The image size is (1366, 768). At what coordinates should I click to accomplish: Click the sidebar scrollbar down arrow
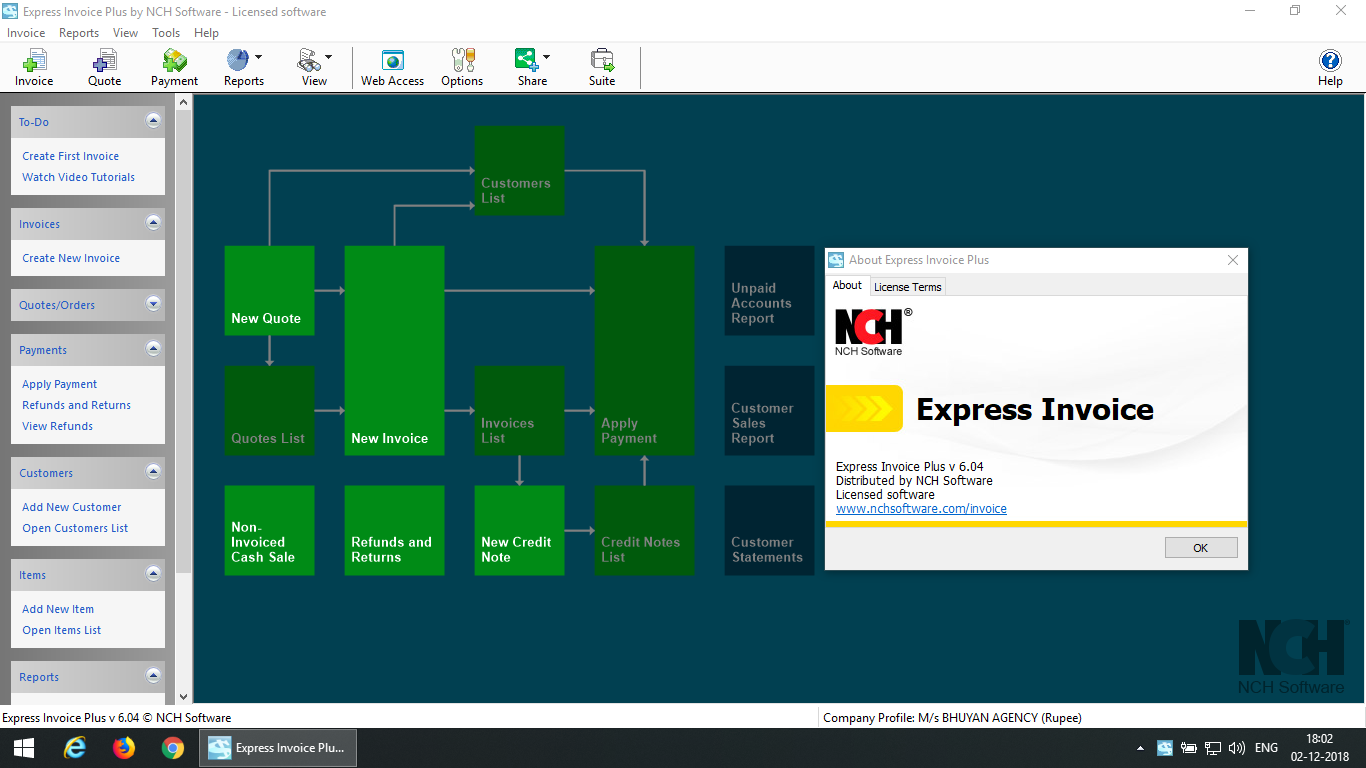click(183, 696)
